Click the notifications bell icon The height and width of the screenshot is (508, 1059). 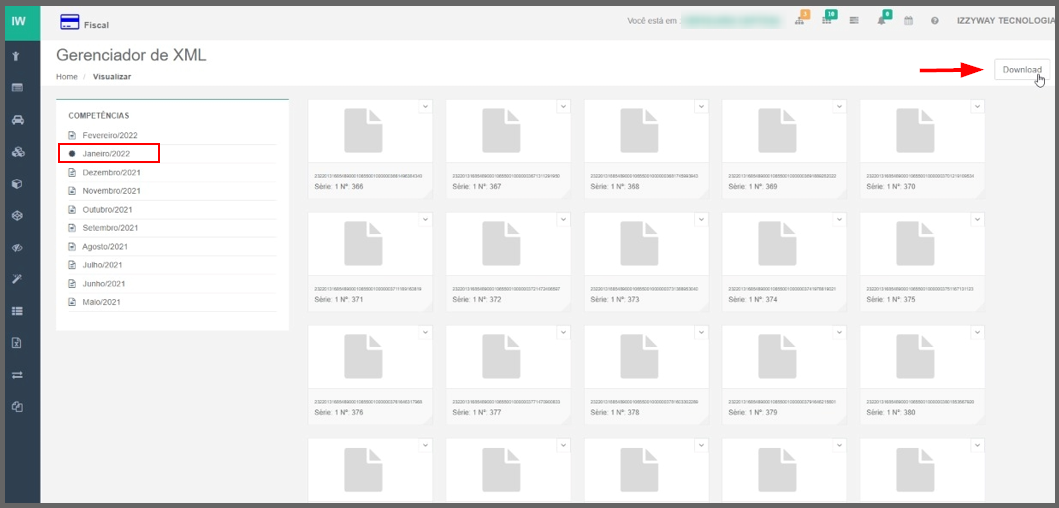882,21
